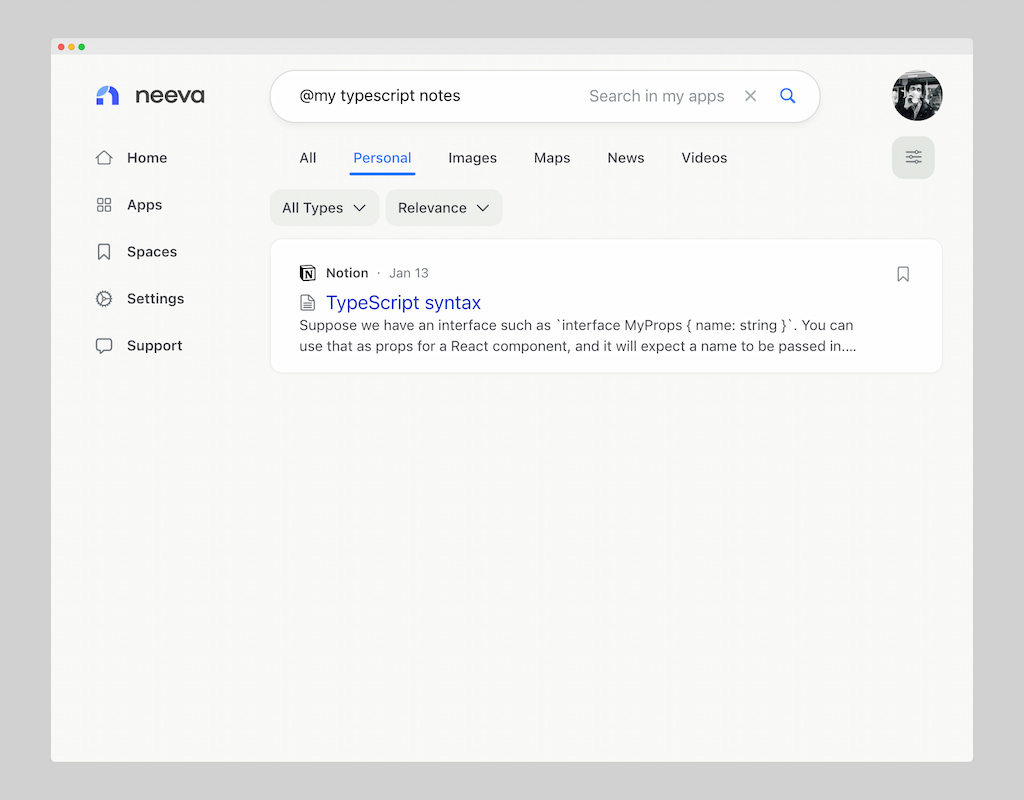
Task: Click the Notion source label
Action: tap(347, 273)
